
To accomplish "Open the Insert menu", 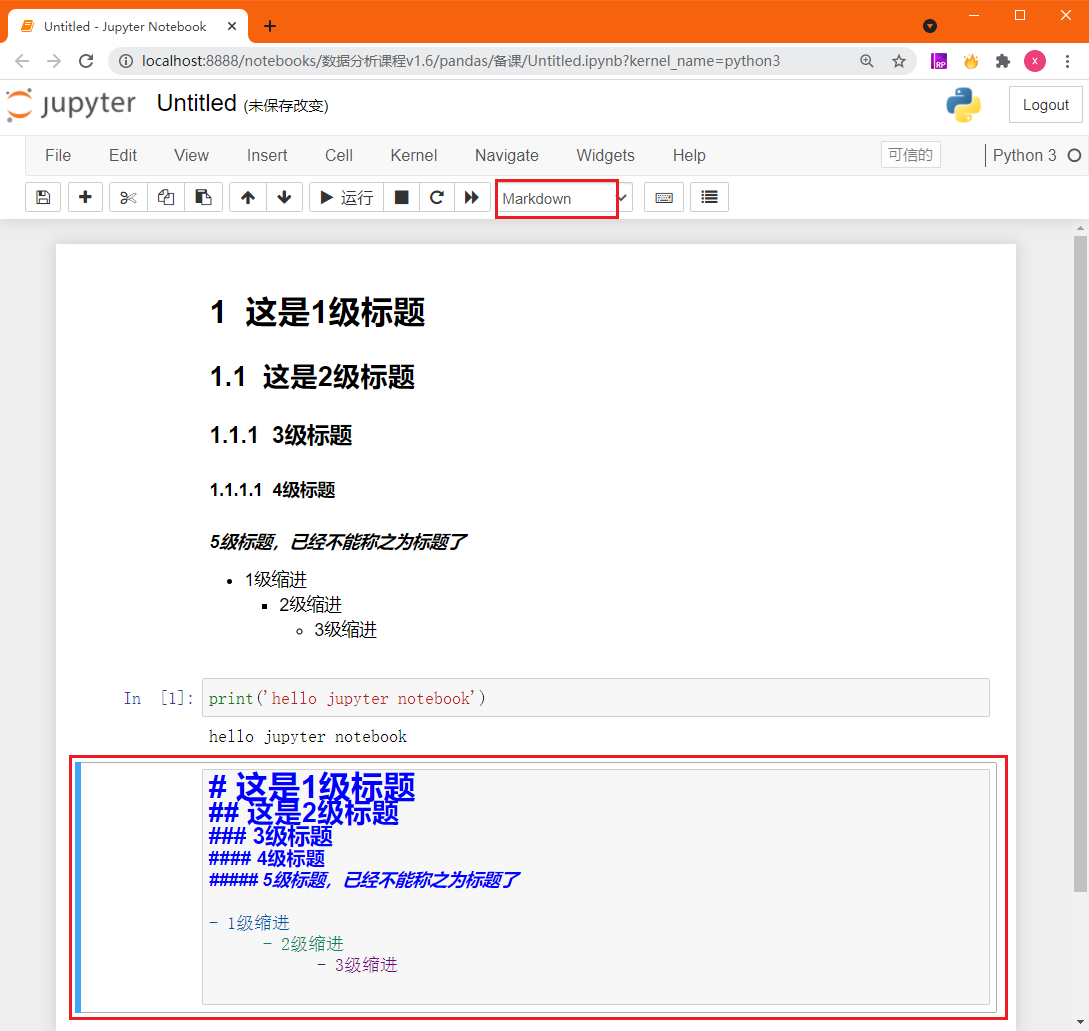I will 267,156.
